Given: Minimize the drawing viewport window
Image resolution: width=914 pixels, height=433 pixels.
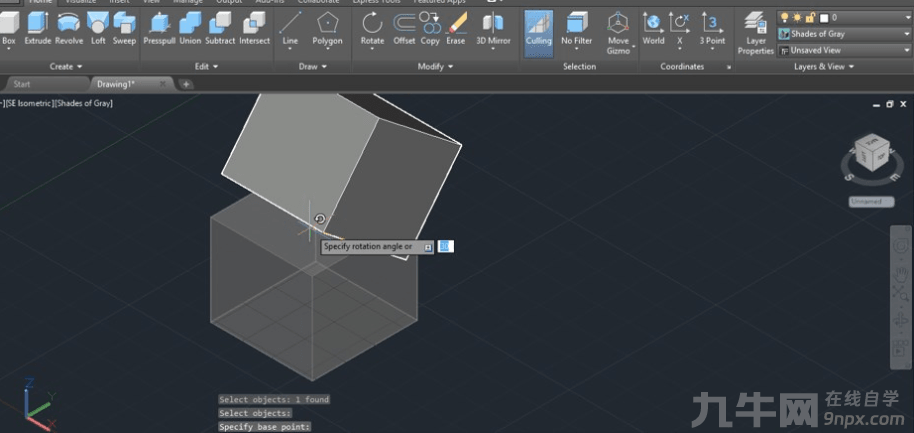Looking at the screenshot, I should click(x=877, y=104).
